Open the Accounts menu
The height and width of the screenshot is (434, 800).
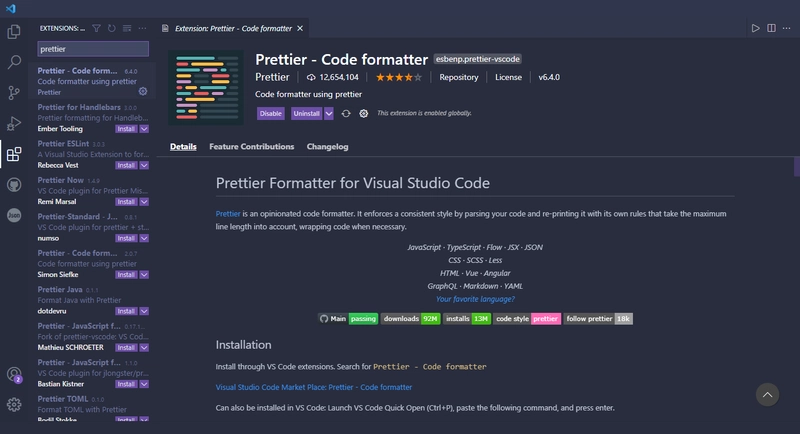tap(14, 375)
